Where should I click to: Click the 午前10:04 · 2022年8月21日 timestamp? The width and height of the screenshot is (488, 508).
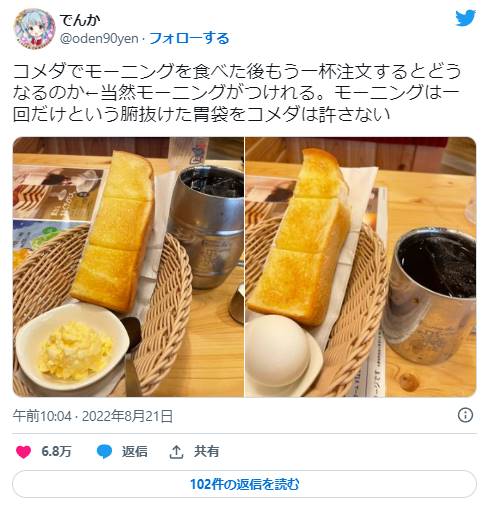coord(93,416)
